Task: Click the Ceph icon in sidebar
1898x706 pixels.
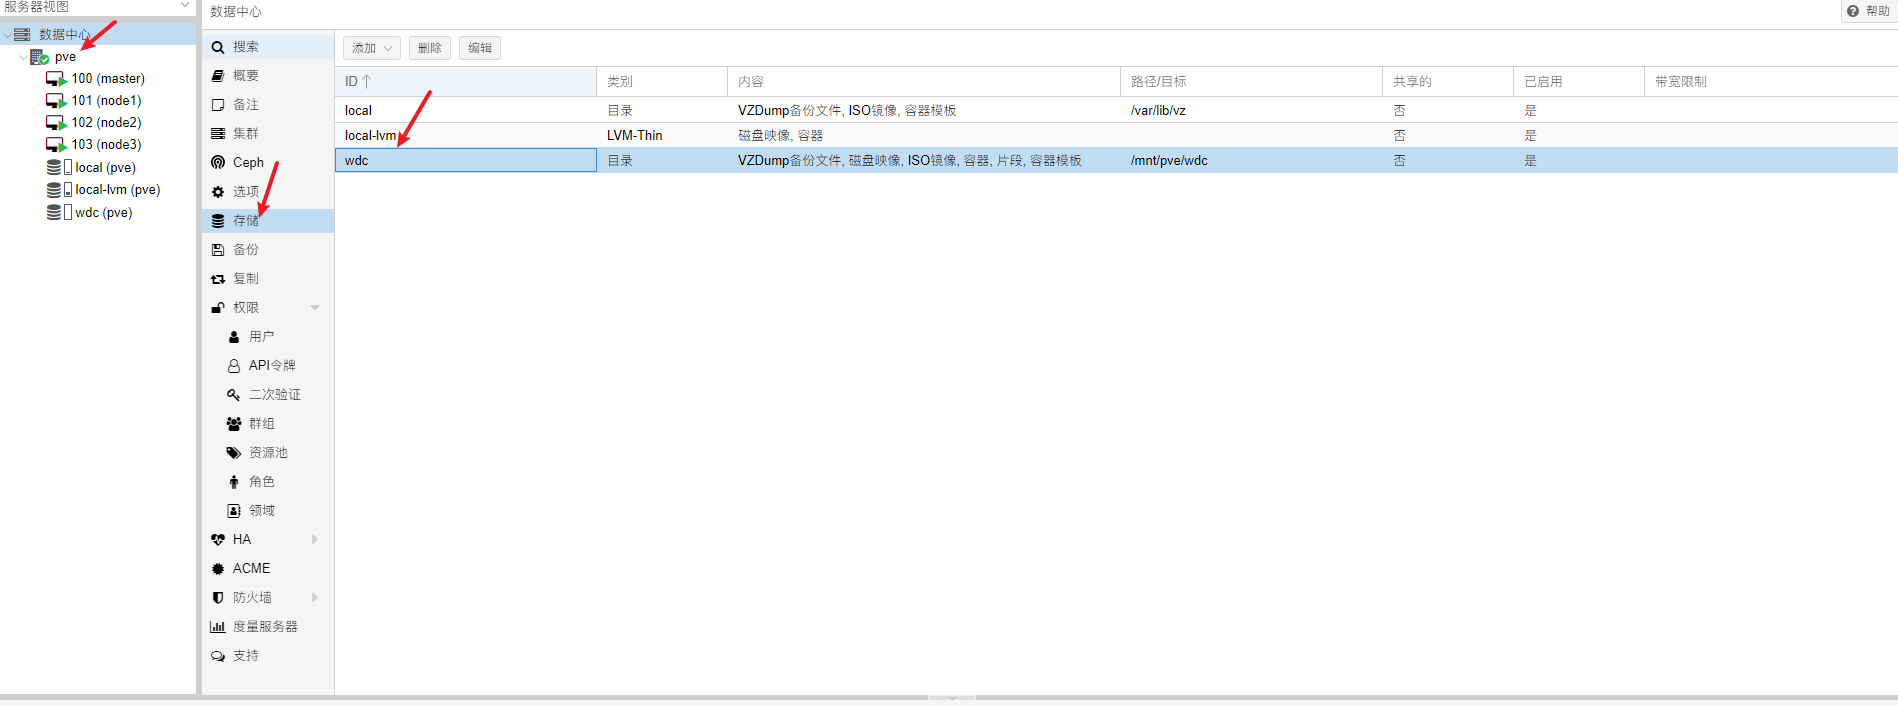Action: point(218,163)
